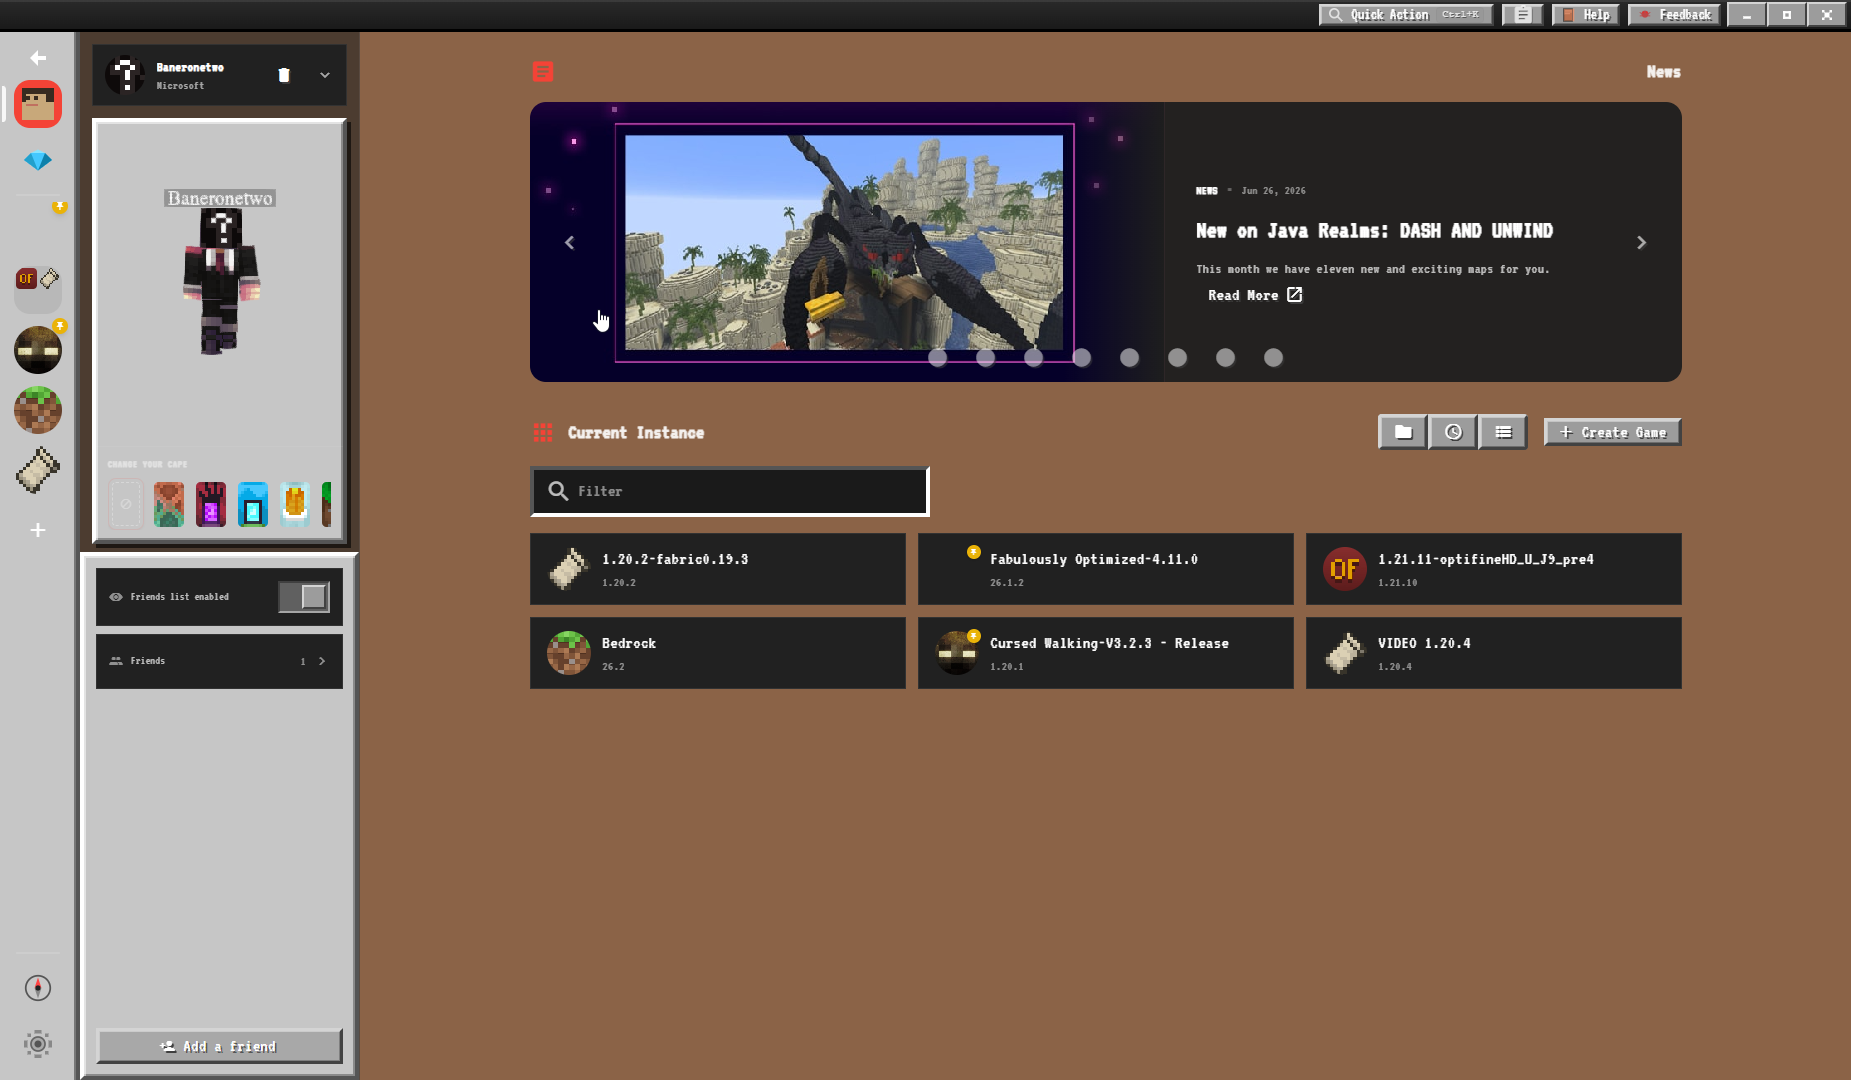Select the dark enderman-face instance in sidebar
The image size is (1851, 1080).
[38, 350]
